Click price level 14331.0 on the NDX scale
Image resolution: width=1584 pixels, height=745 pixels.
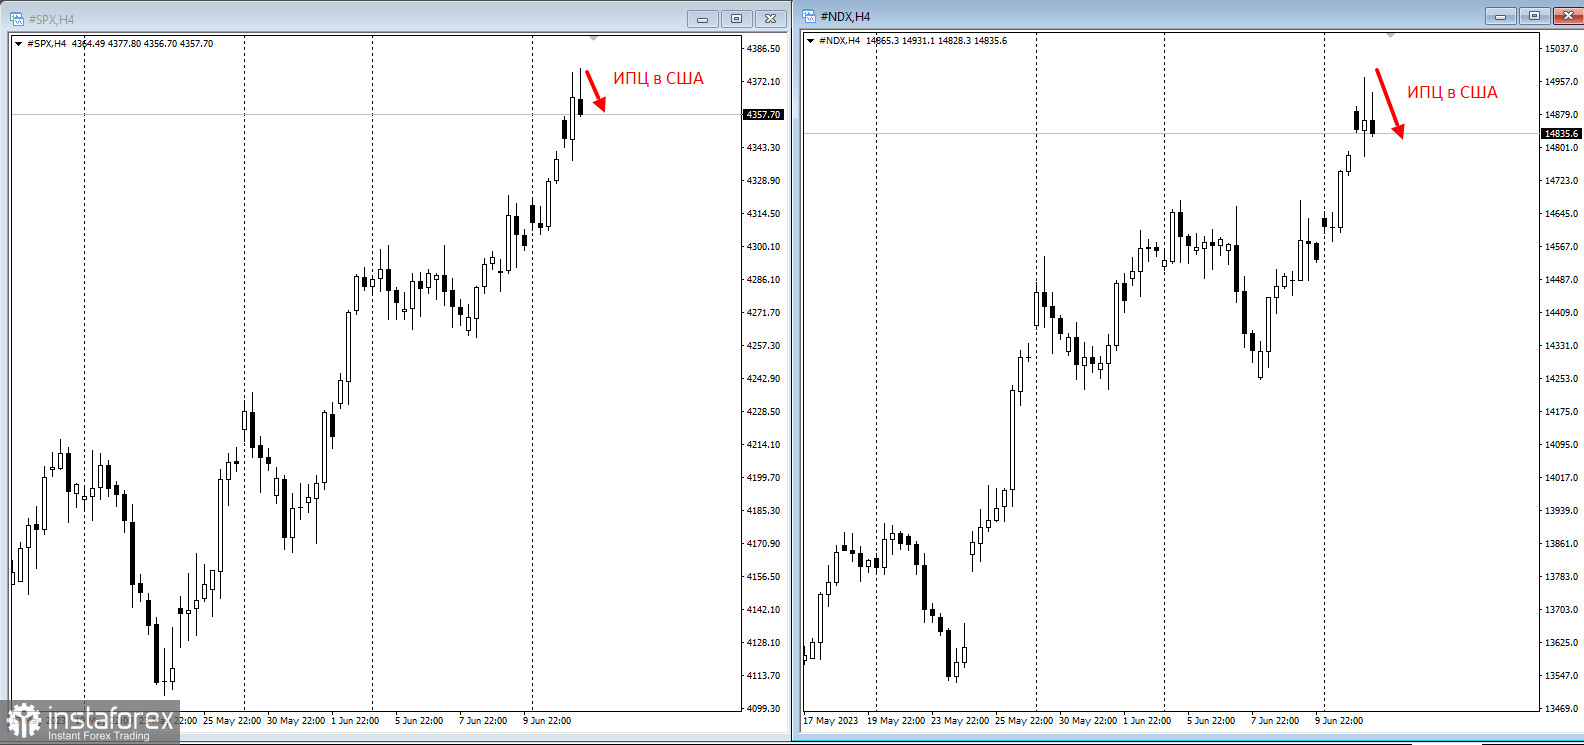click(1561, 346)
